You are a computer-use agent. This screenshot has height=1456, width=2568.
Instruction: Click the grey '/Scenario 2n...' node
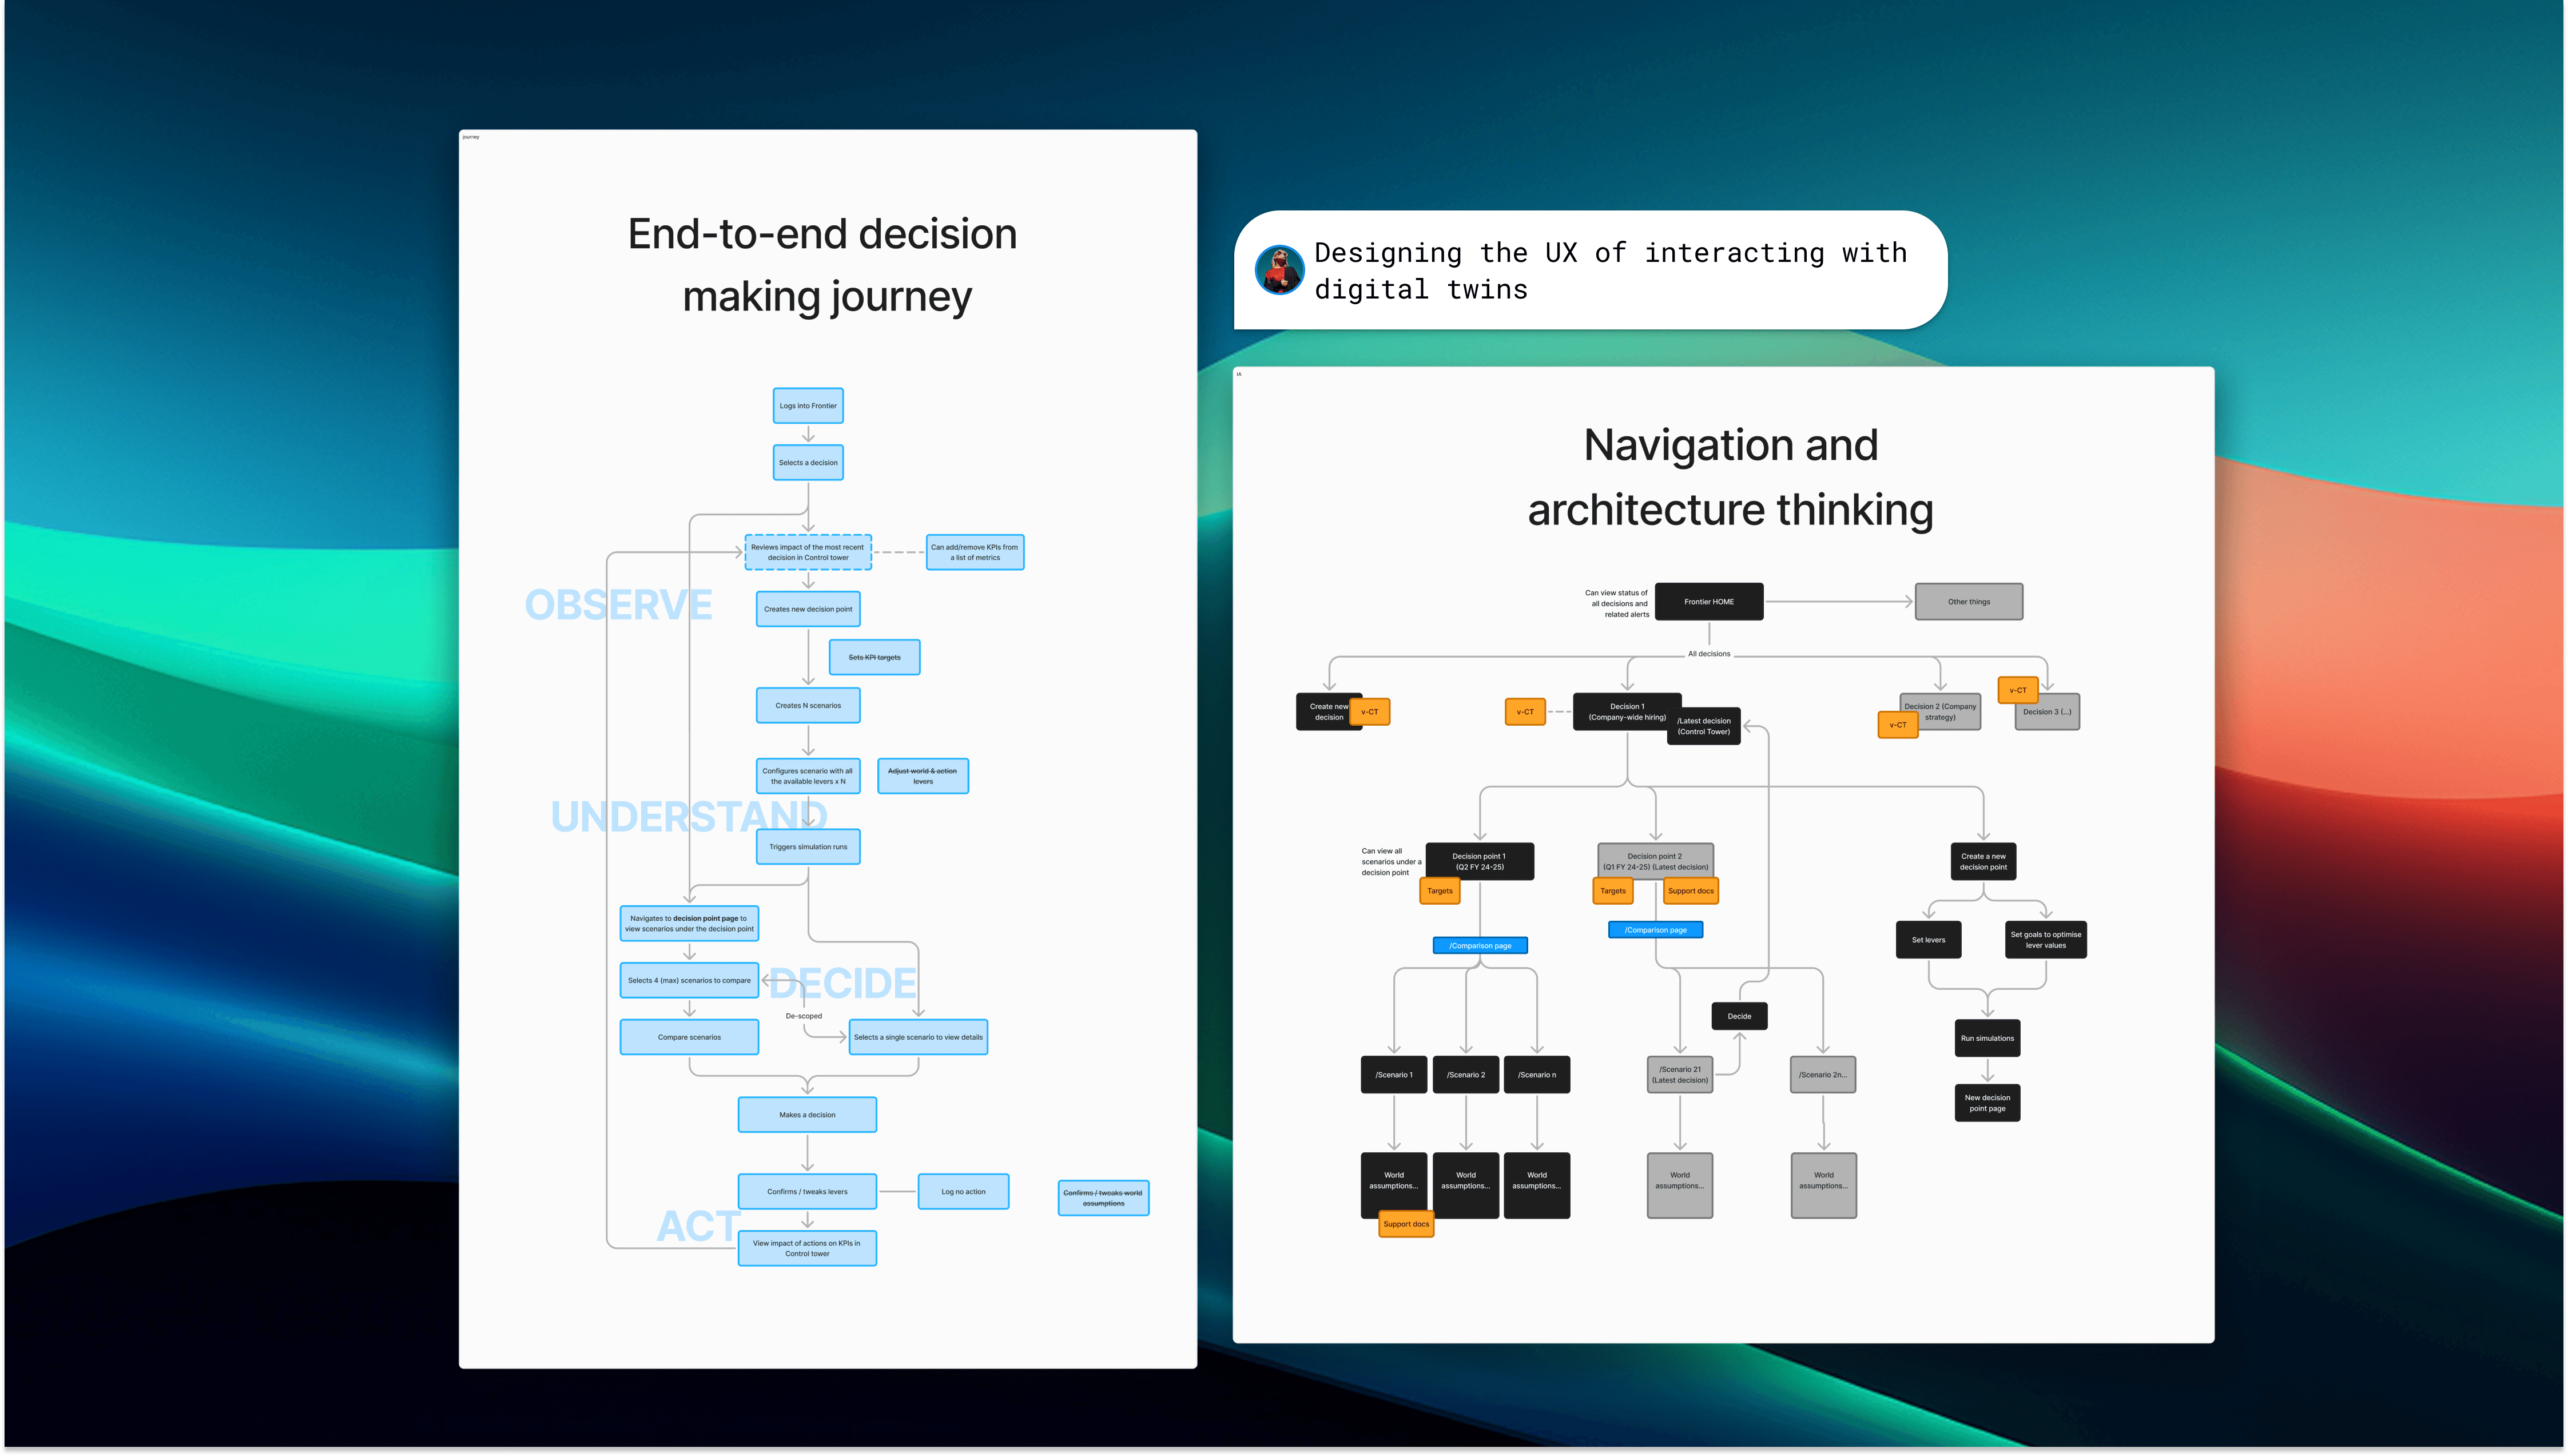point(1822,1075)
